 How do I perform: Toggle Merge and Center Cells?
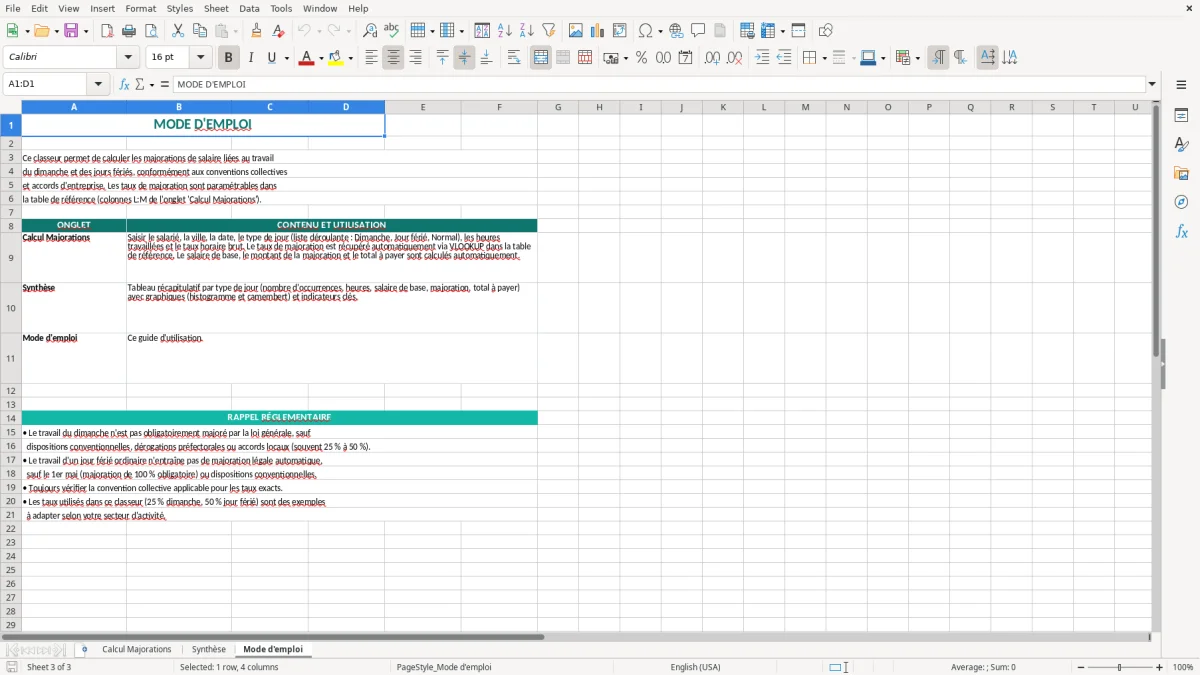tap(541, 58)
